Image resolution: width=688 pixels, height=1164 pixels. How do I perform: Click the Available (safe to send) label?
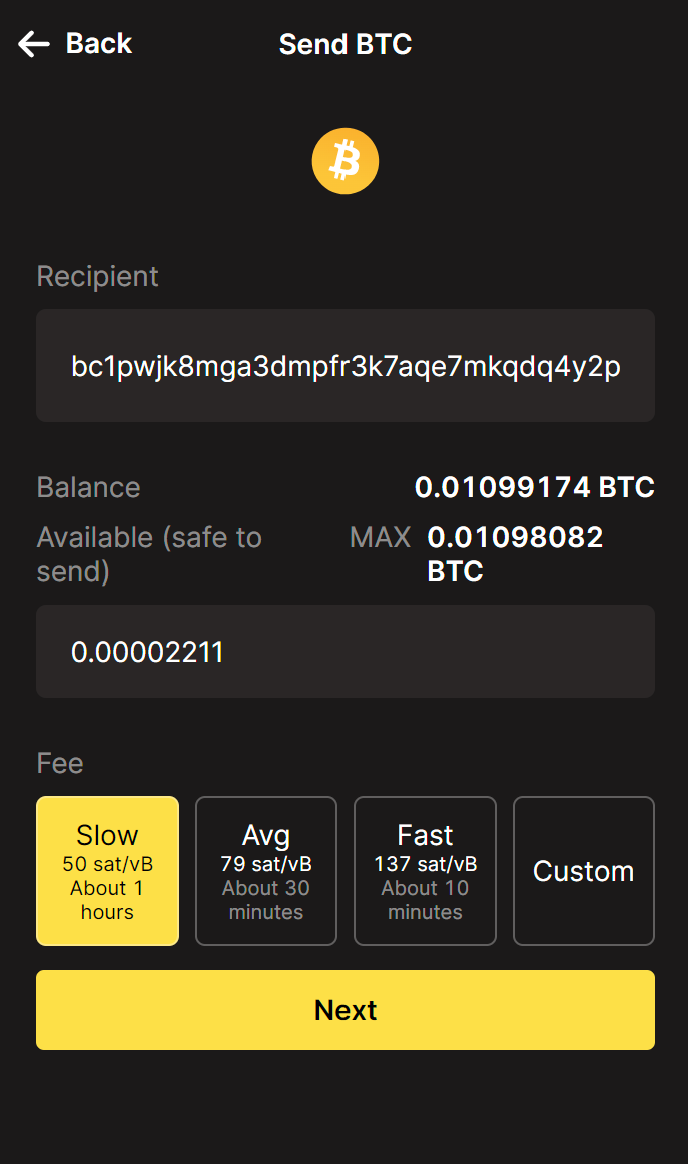[x=148, y=553]
